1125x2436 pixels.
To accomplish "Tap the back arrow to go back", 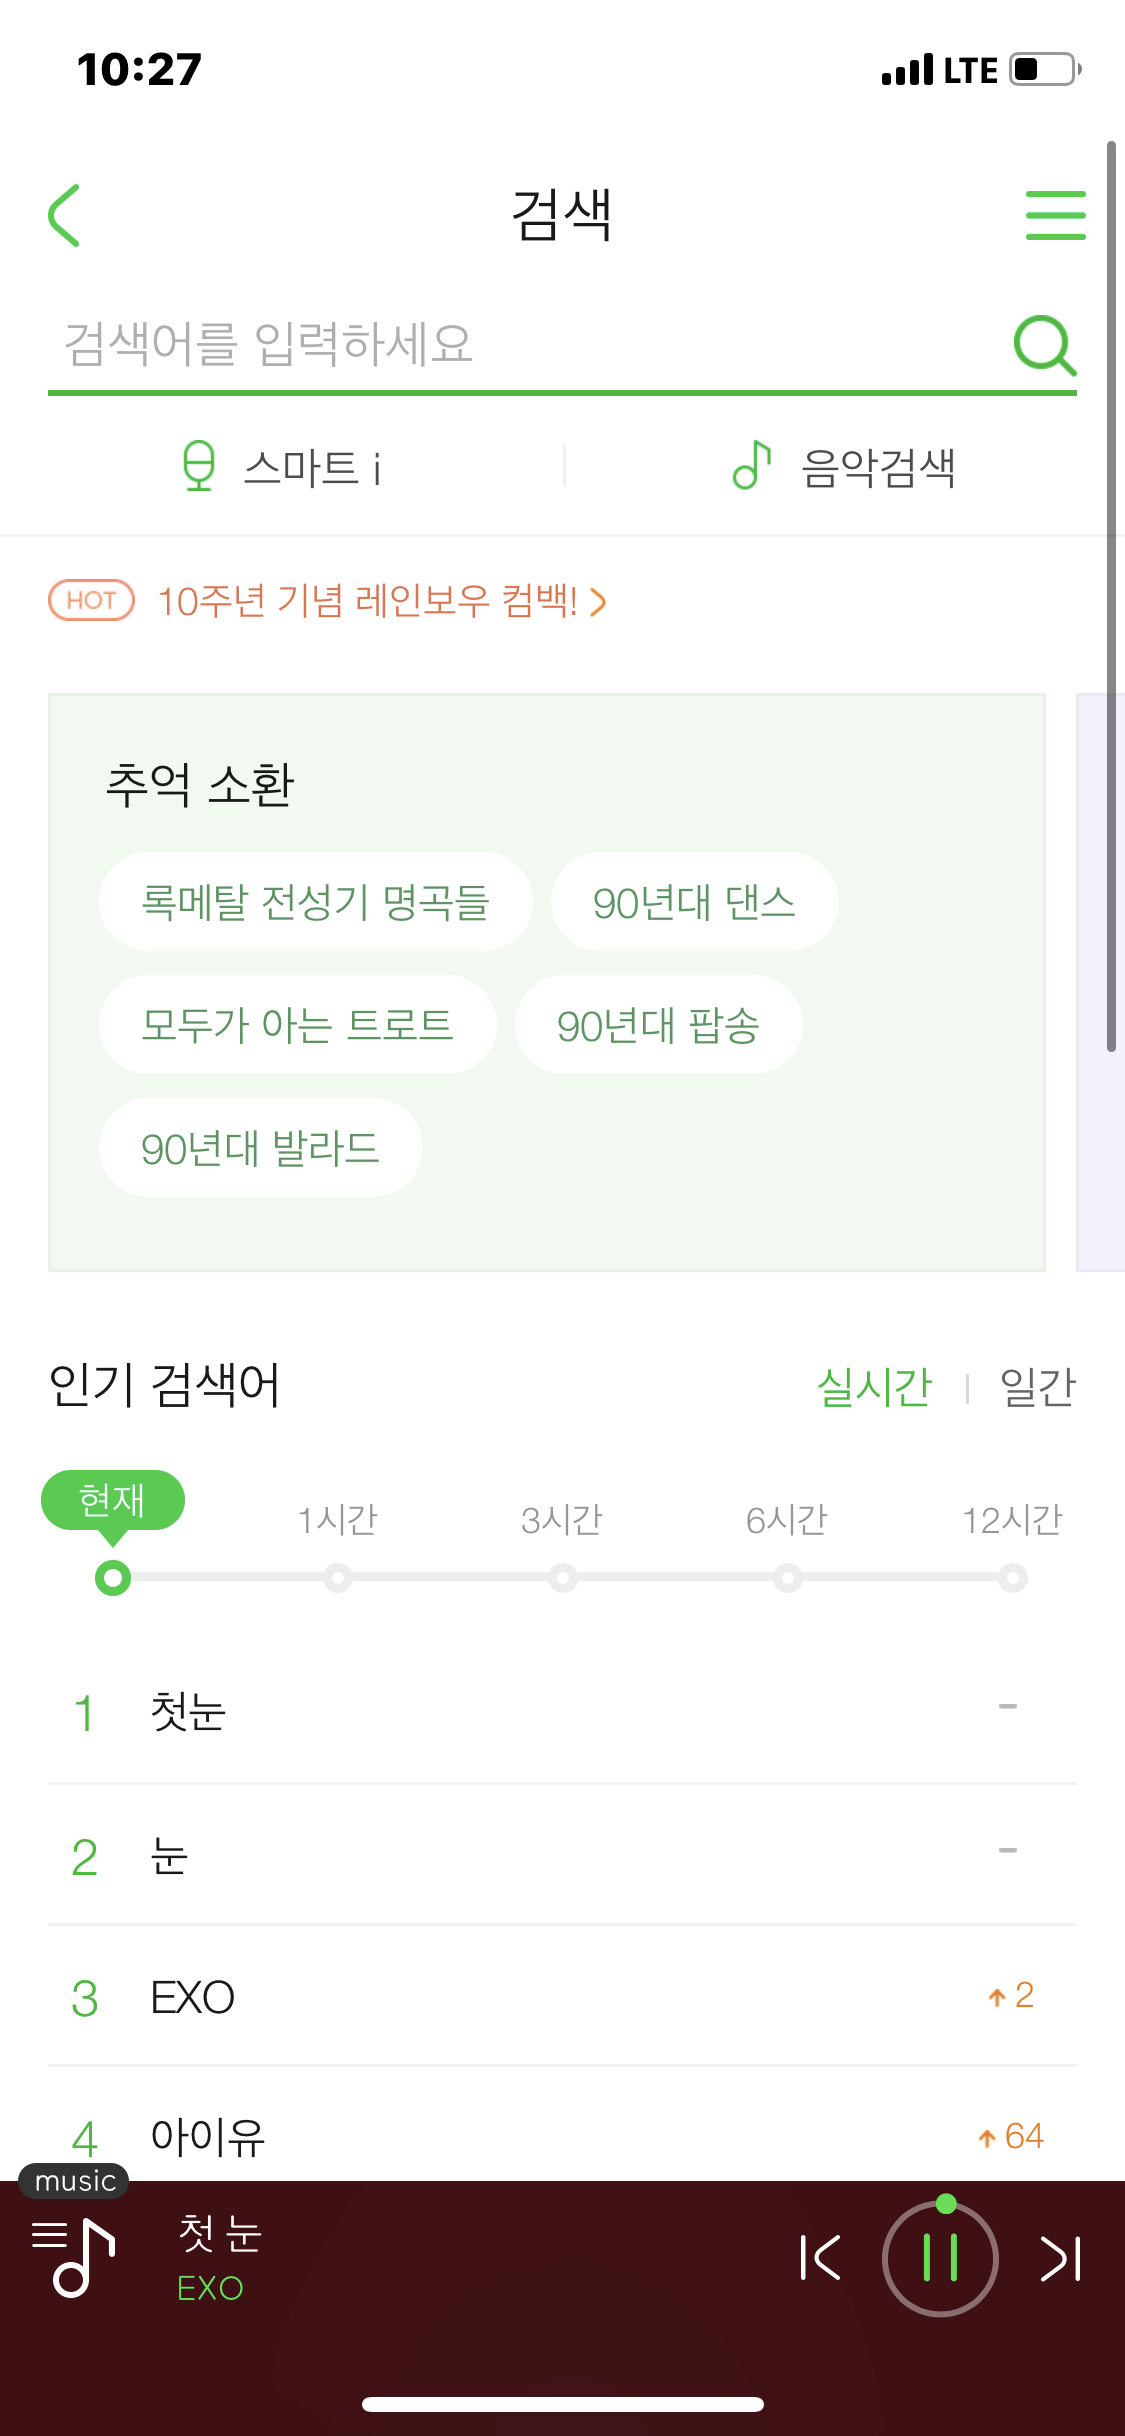I will point(65,214).
